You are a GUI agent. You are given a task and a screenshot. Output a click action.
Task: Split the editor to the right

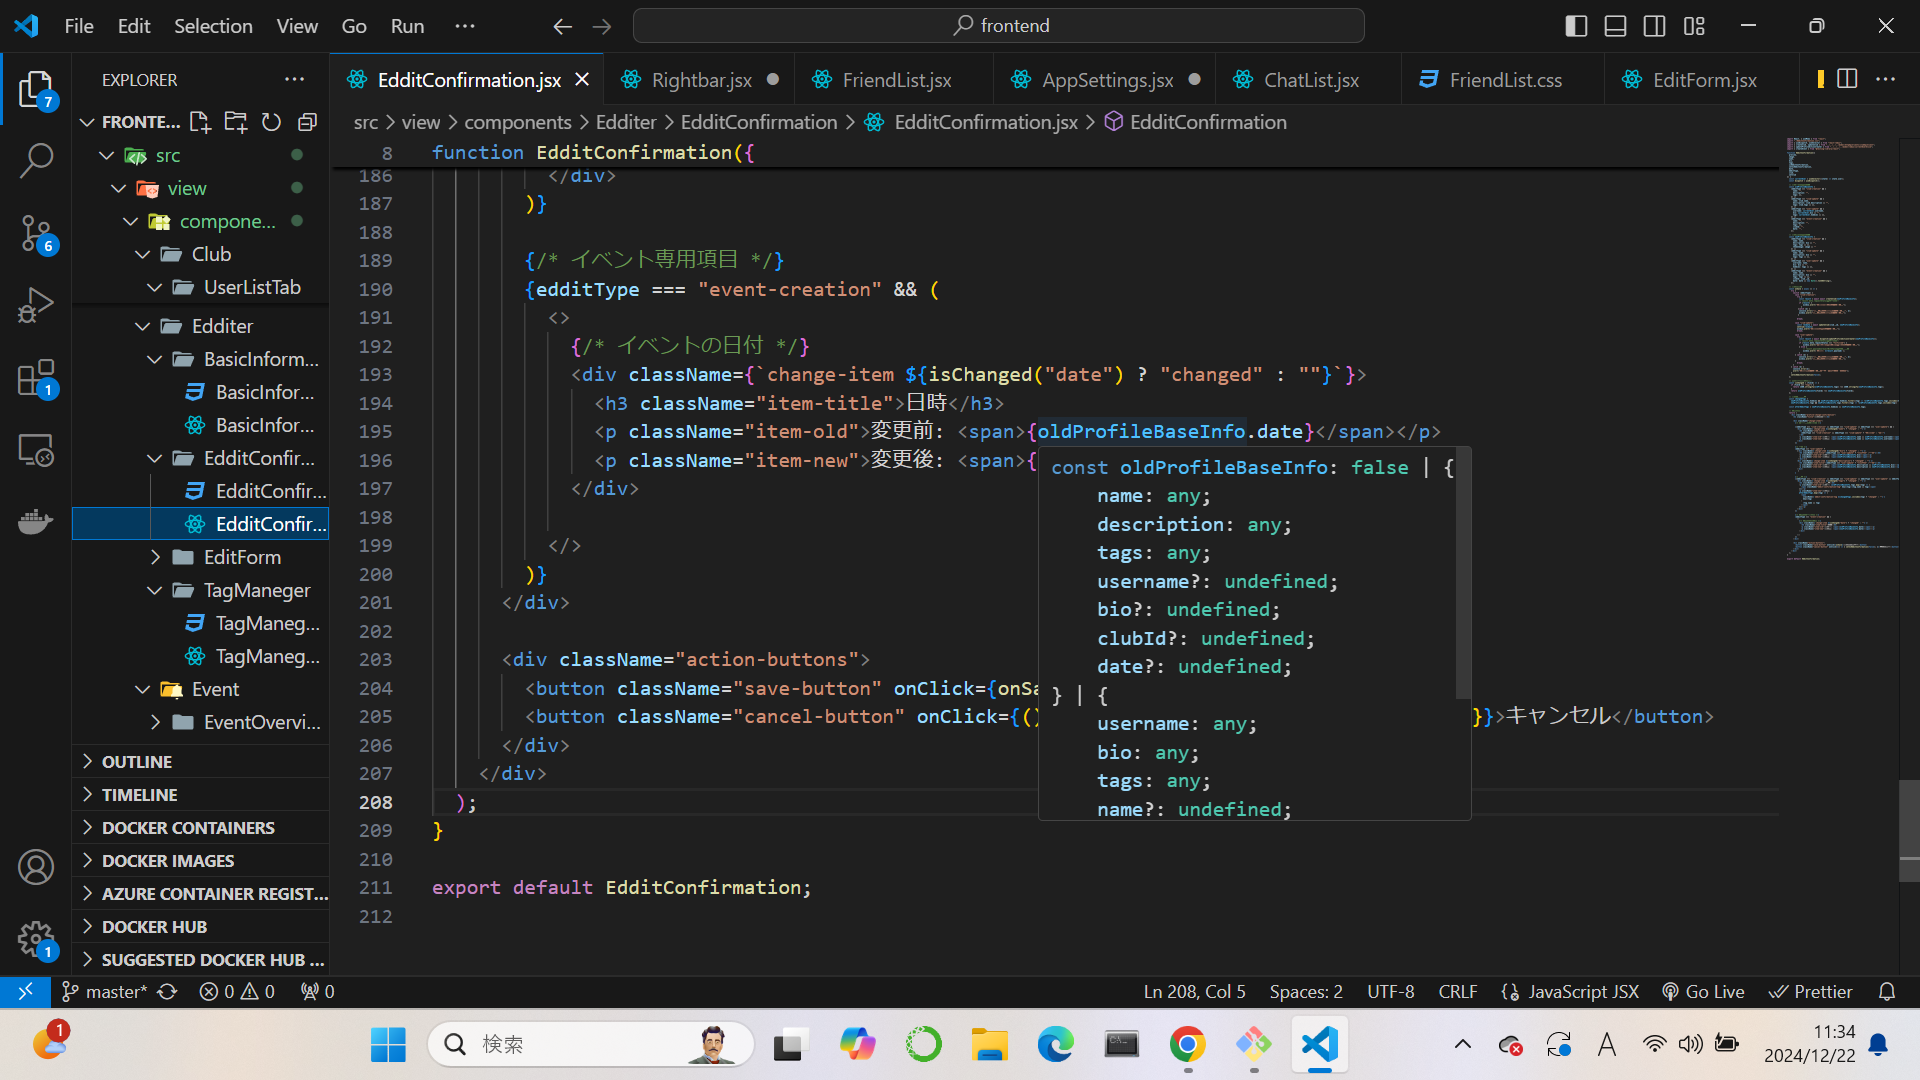click(x=1847, y=79)
